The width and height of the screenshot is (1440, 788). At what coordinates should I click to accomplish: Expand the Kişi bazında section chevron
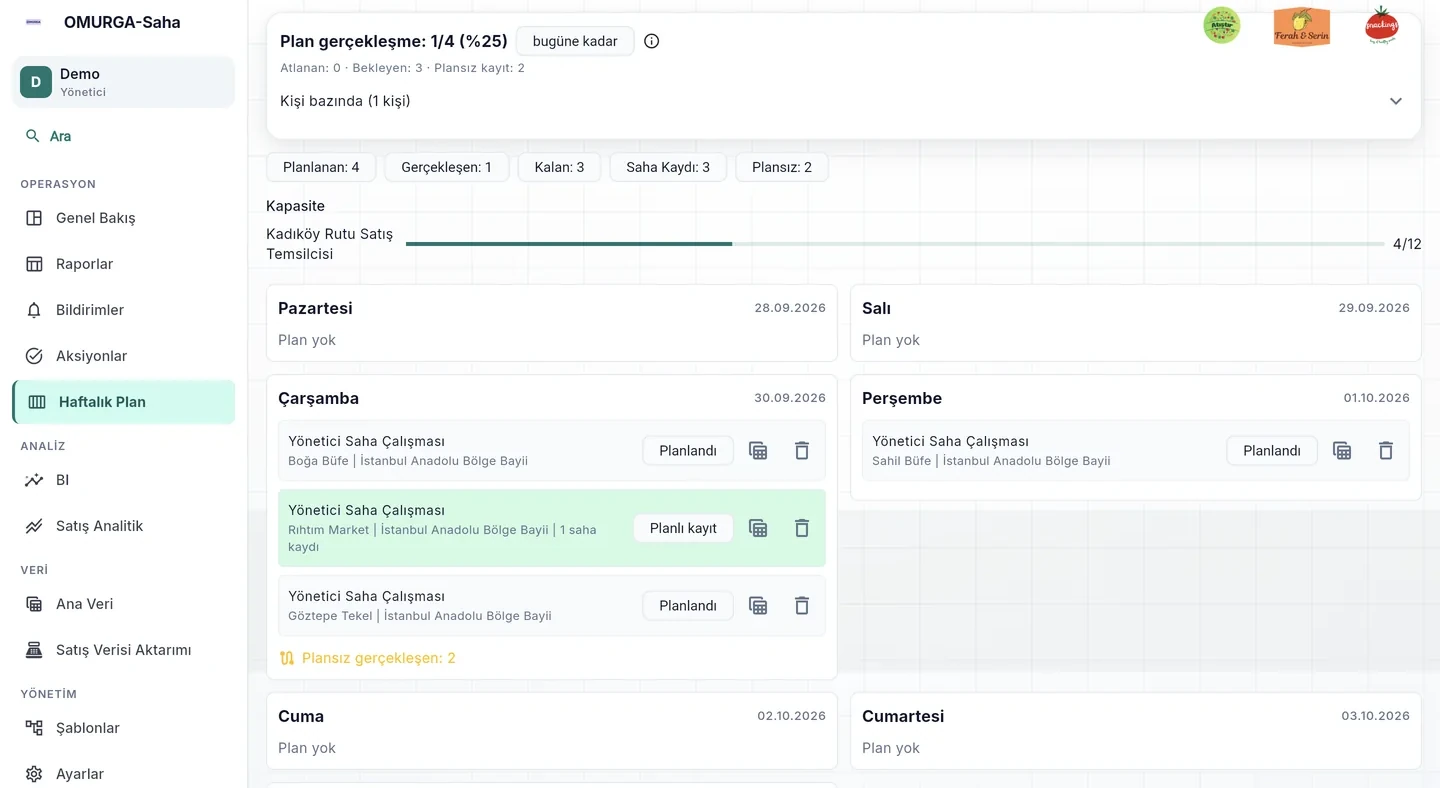click(1396, 101)
